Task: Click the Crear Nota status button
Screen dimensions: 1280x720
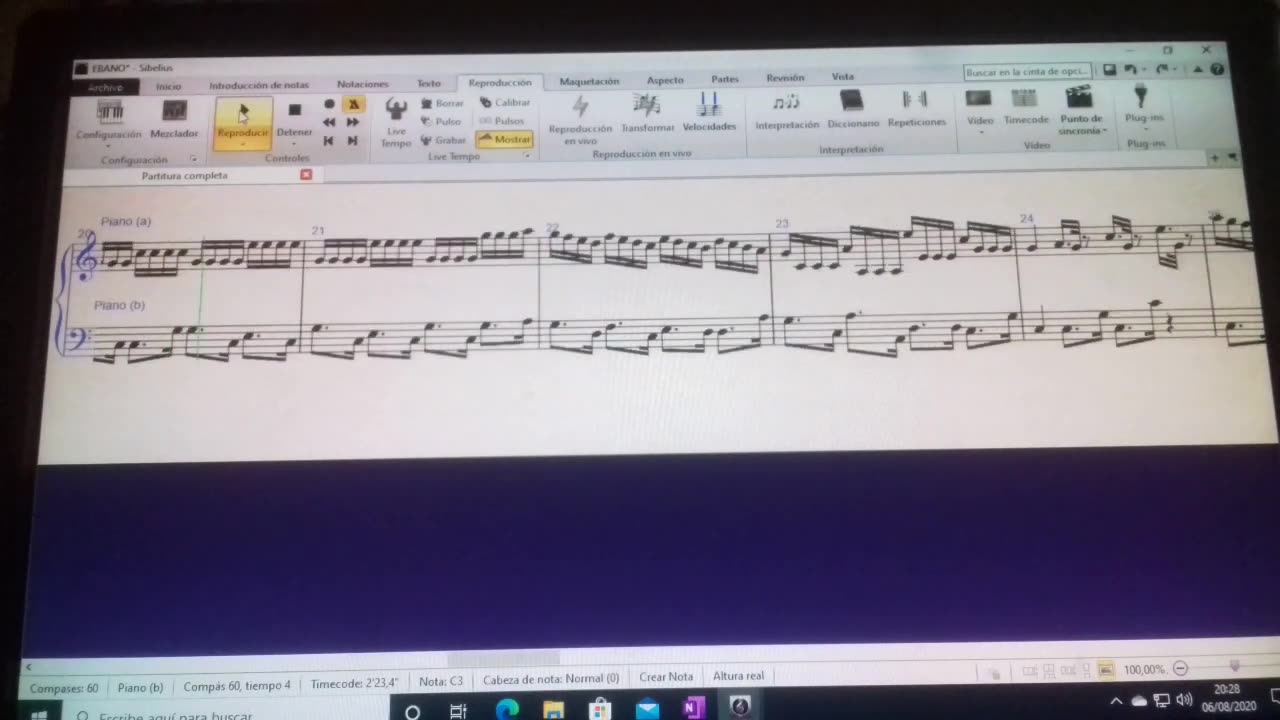Action: point(666,677)
